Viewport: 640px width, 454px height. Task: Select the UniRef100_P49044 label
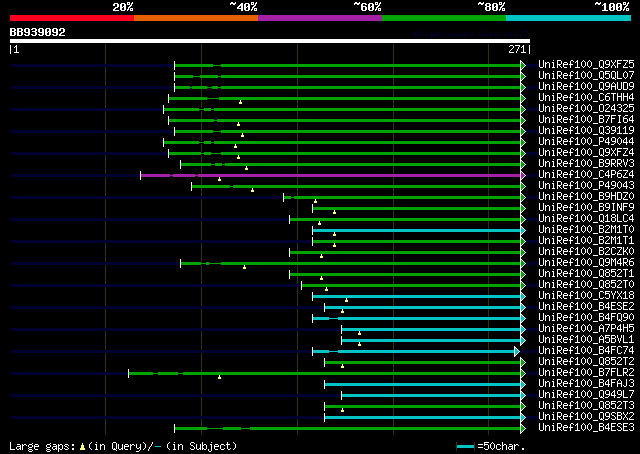pos(586,141)
